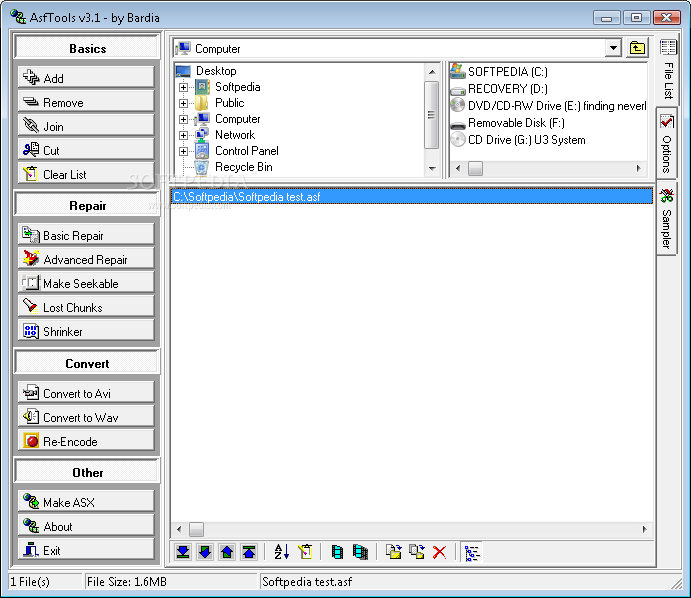Click the Add button
691x598 pixels.
pos(86,78)
